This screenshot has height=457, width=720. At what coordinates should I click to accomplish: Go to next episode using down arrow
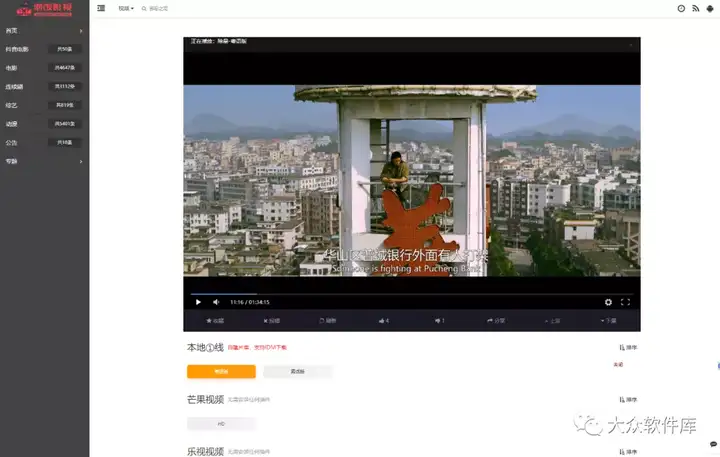608,321
